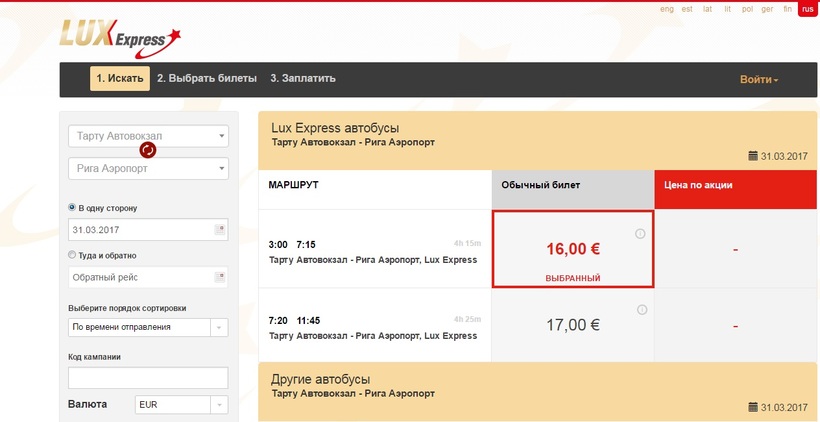Image resolution: width=820 pixels, height=422 pixels.
Task: Select the 17,00 € regular ticket
Action: point(573,325)
